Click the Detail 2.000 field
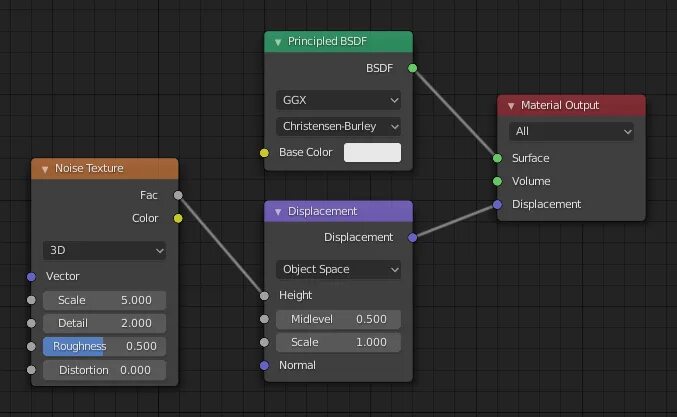The image size is (677, 417). [x=104, y=323]
